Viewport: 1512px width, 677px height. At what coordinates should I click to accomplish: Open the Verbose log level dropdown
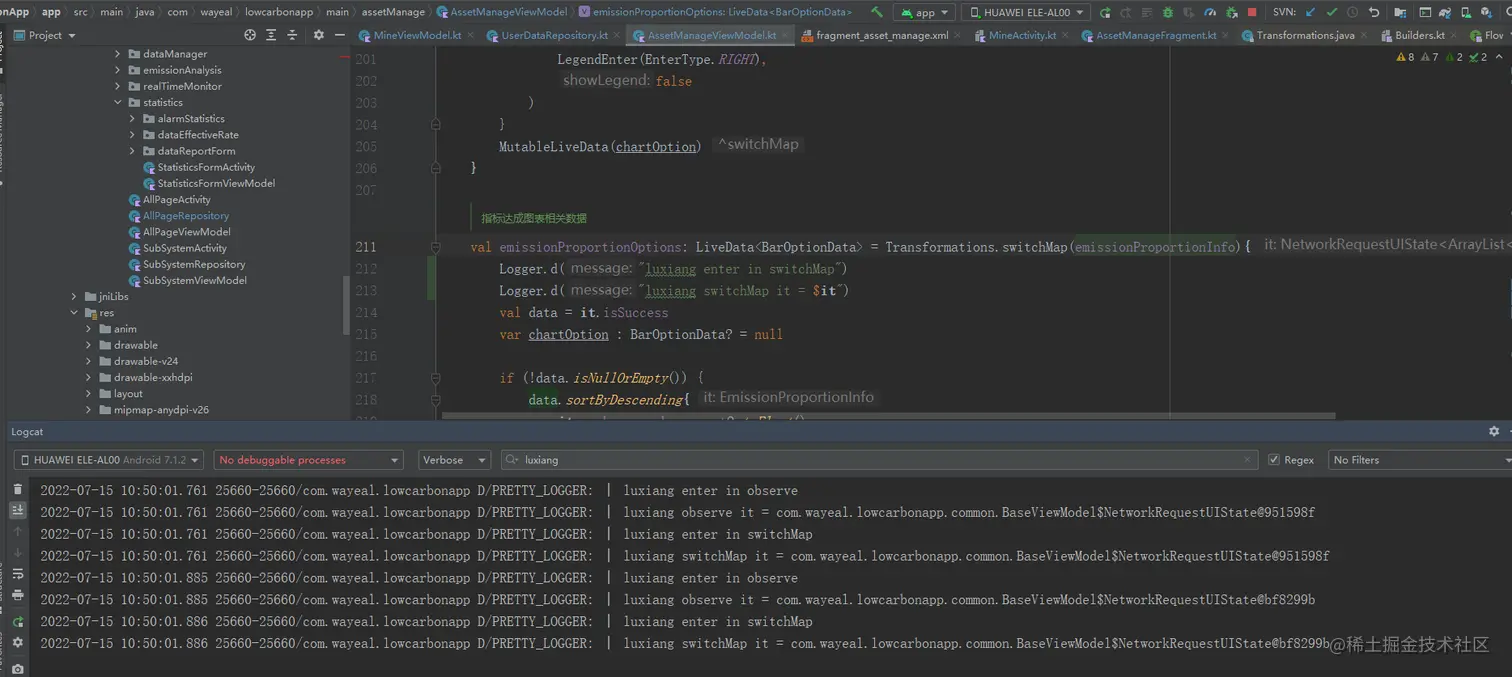[x=454, y=460]
